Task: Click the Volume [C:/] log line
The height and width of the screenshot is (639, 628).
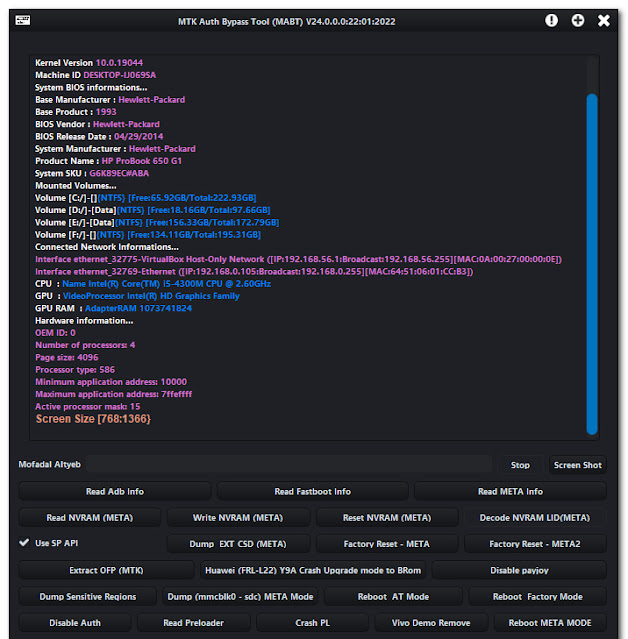Action: [145, 198]
